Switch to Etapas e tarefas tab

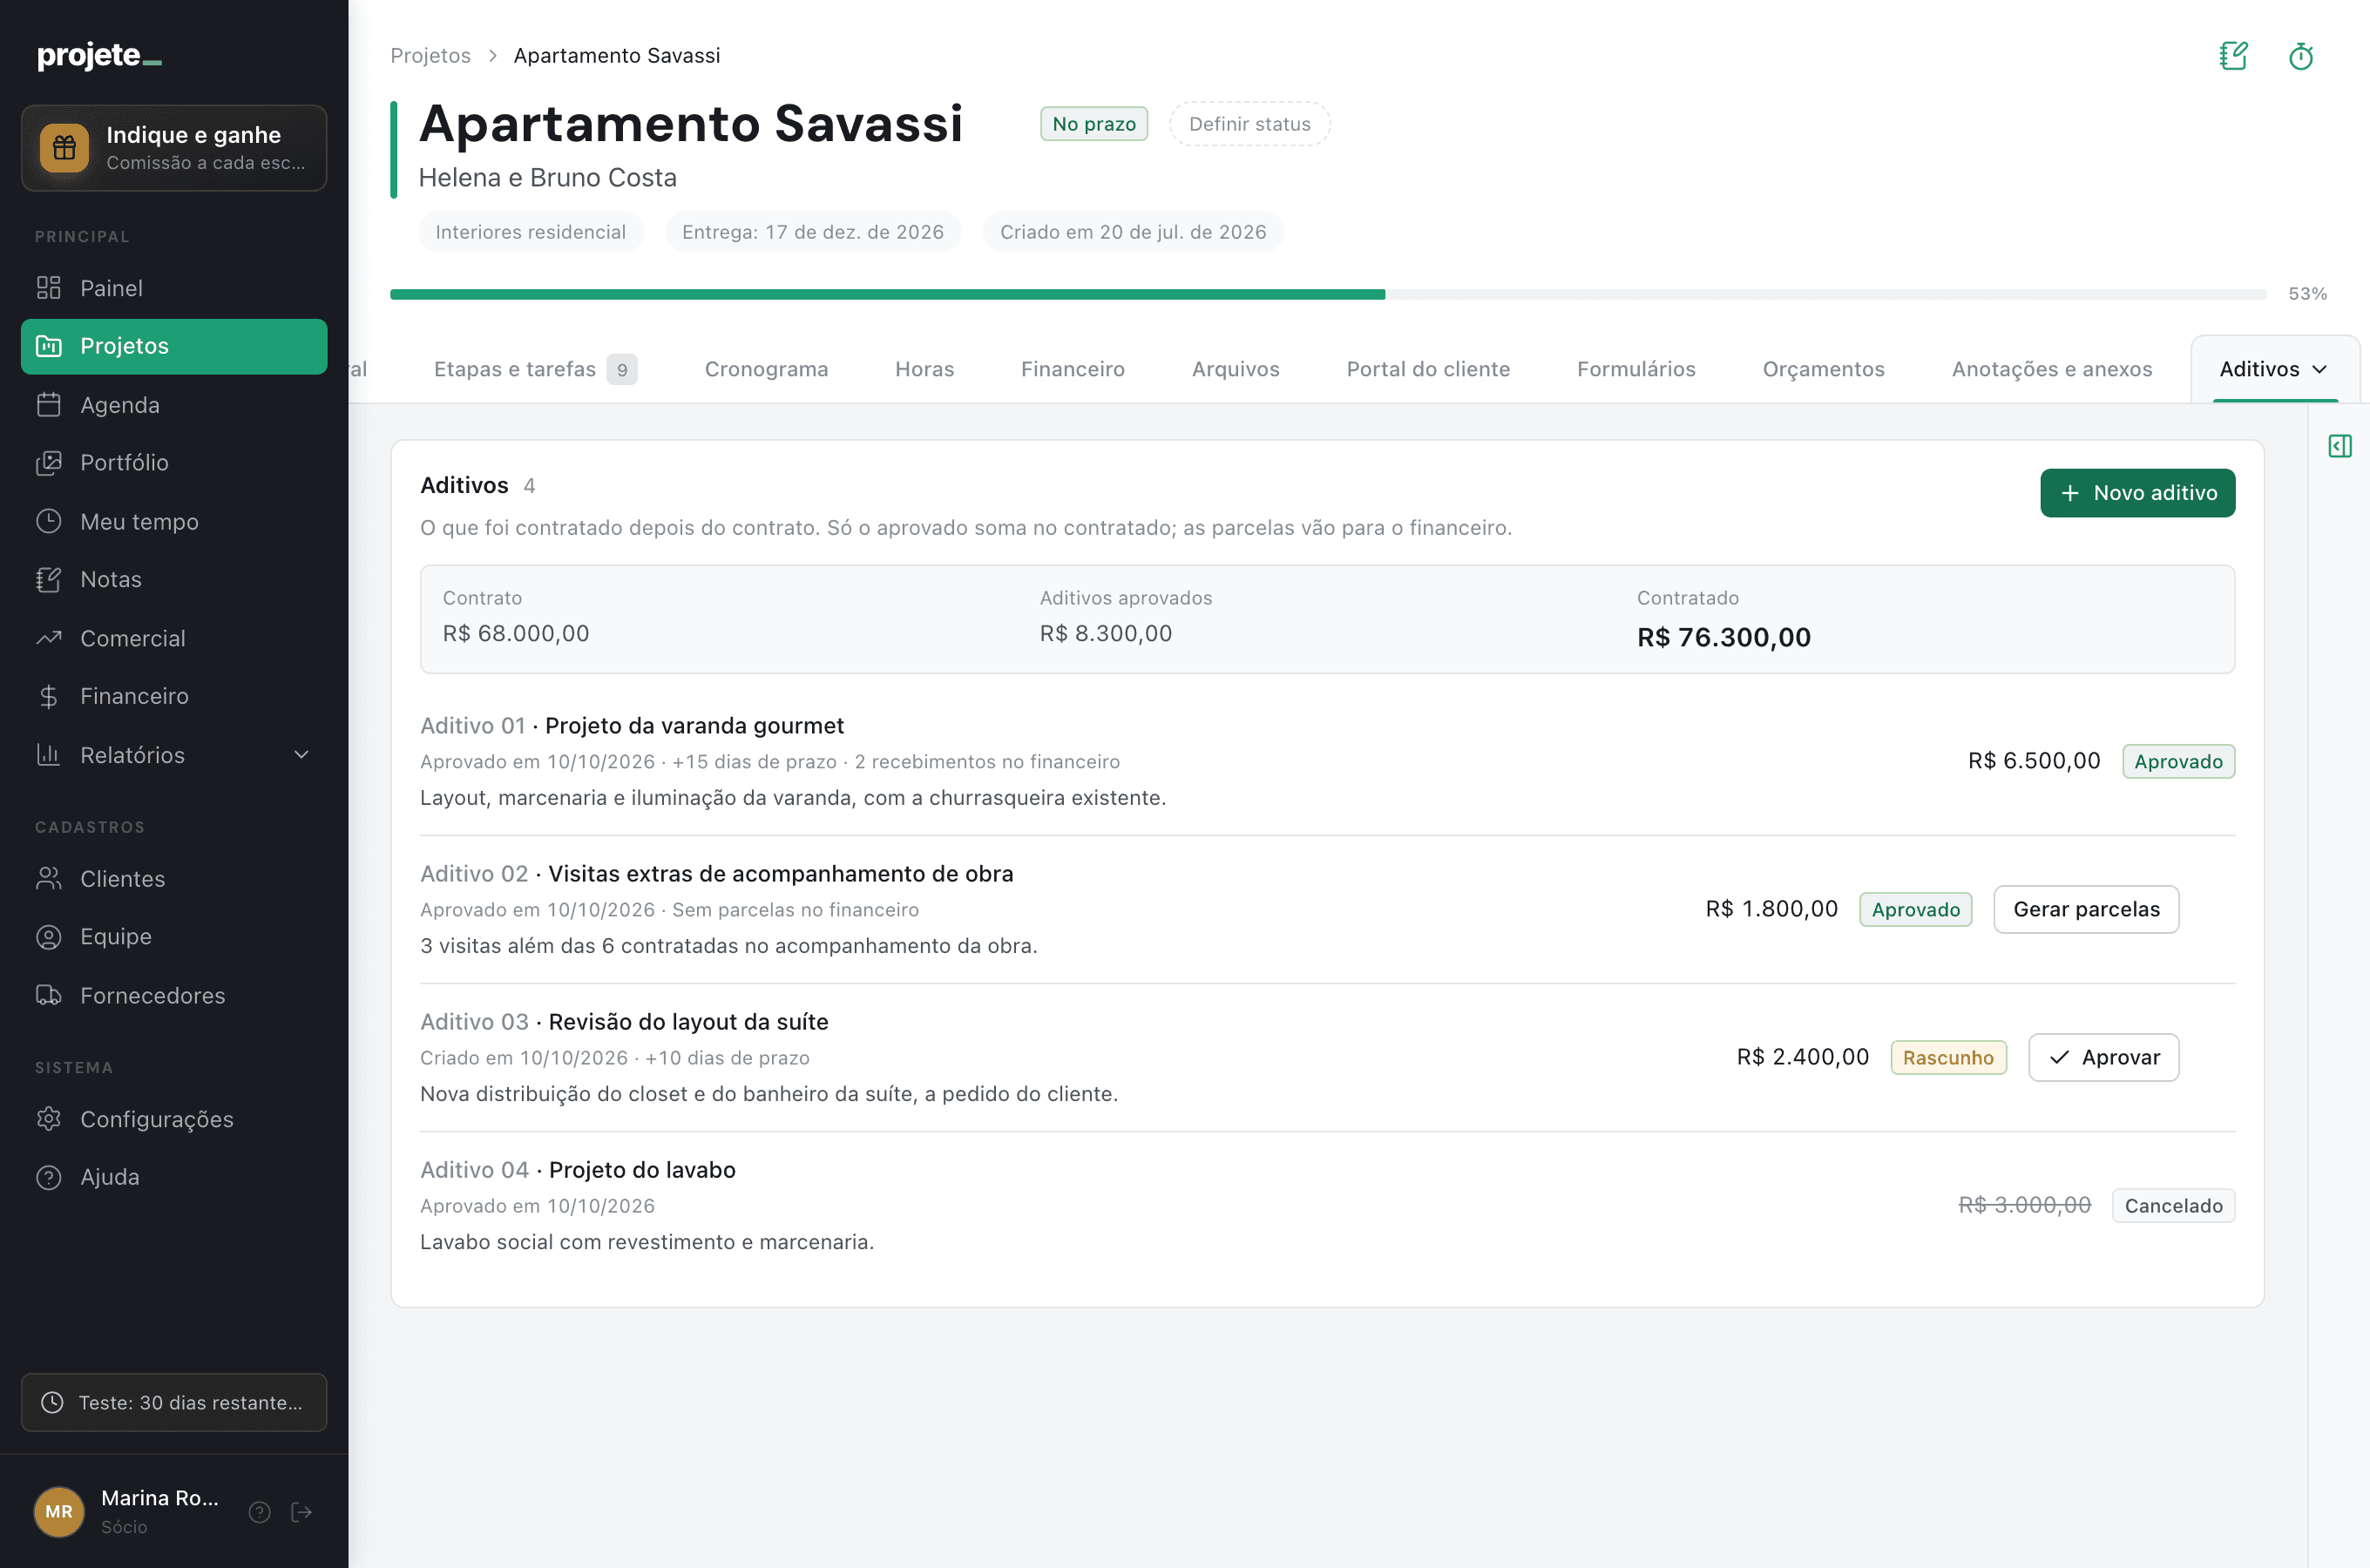tap(535, 369)
